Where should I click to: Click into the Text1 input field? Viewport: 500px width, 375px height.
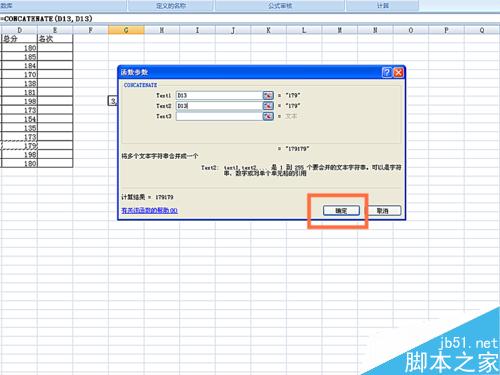pyautogui.click(x=219, y=95)
